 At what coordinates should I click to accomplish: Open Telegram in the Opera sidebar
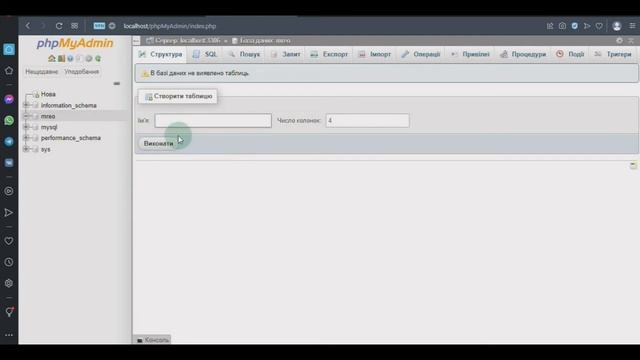click(x=9, y=142)
